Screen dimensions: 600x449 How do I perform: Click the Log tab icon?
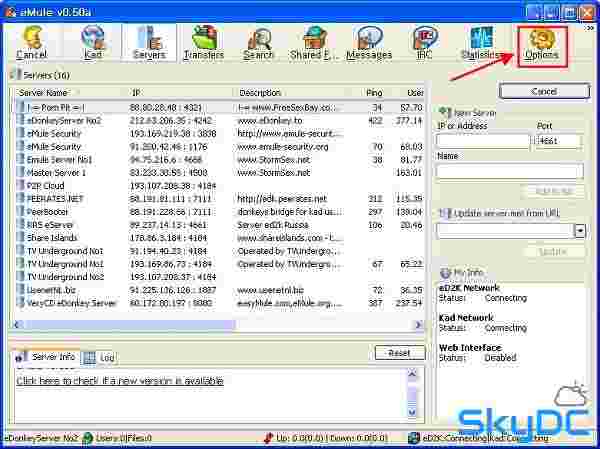pos(89,358)
